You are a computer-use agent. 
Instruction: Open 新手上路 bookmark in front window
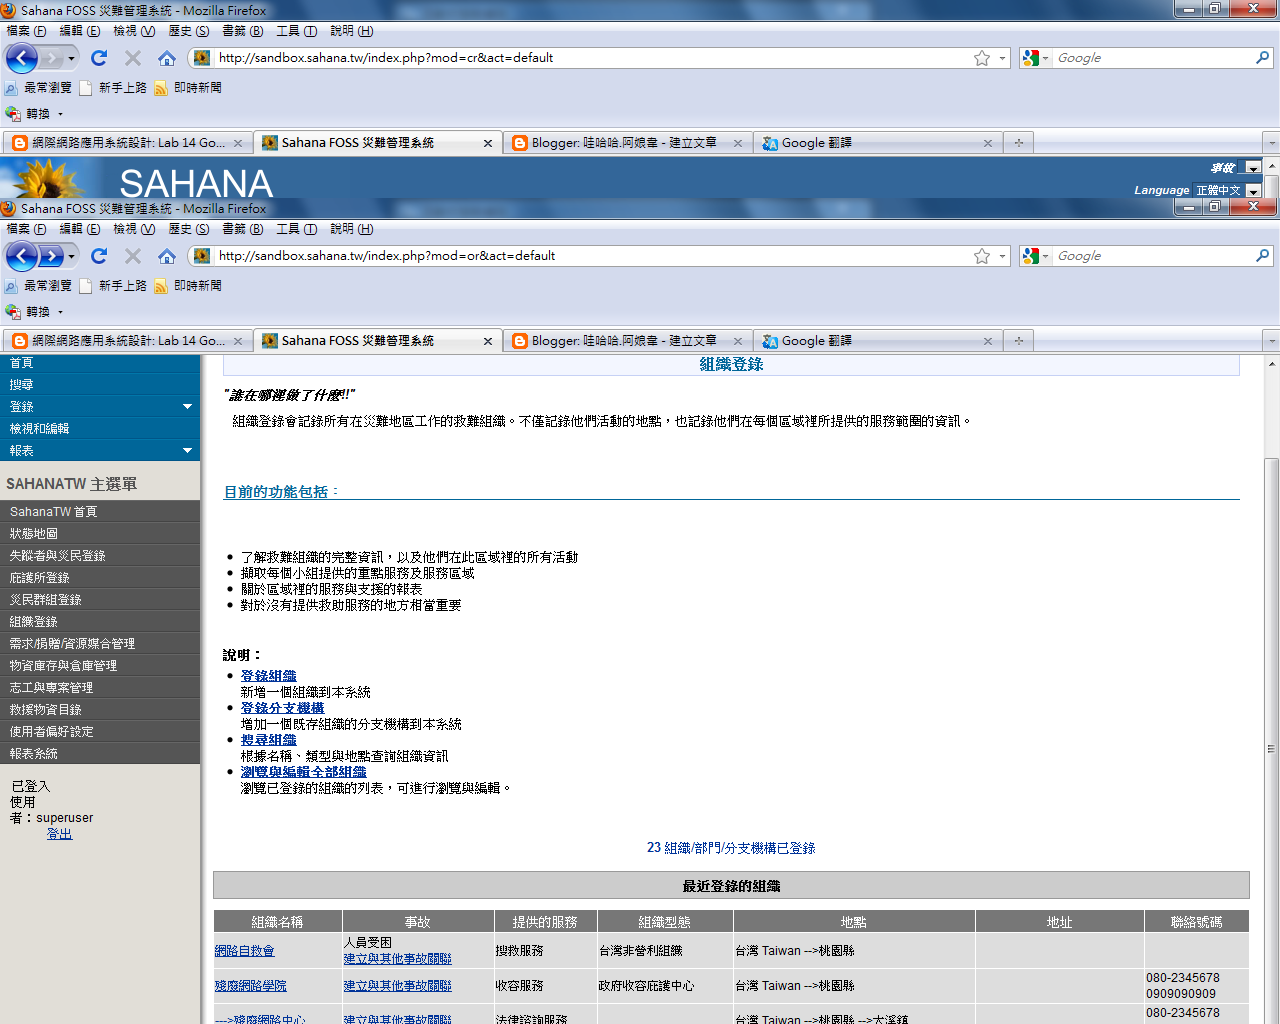pyautogui.click(x=112, y=286)
